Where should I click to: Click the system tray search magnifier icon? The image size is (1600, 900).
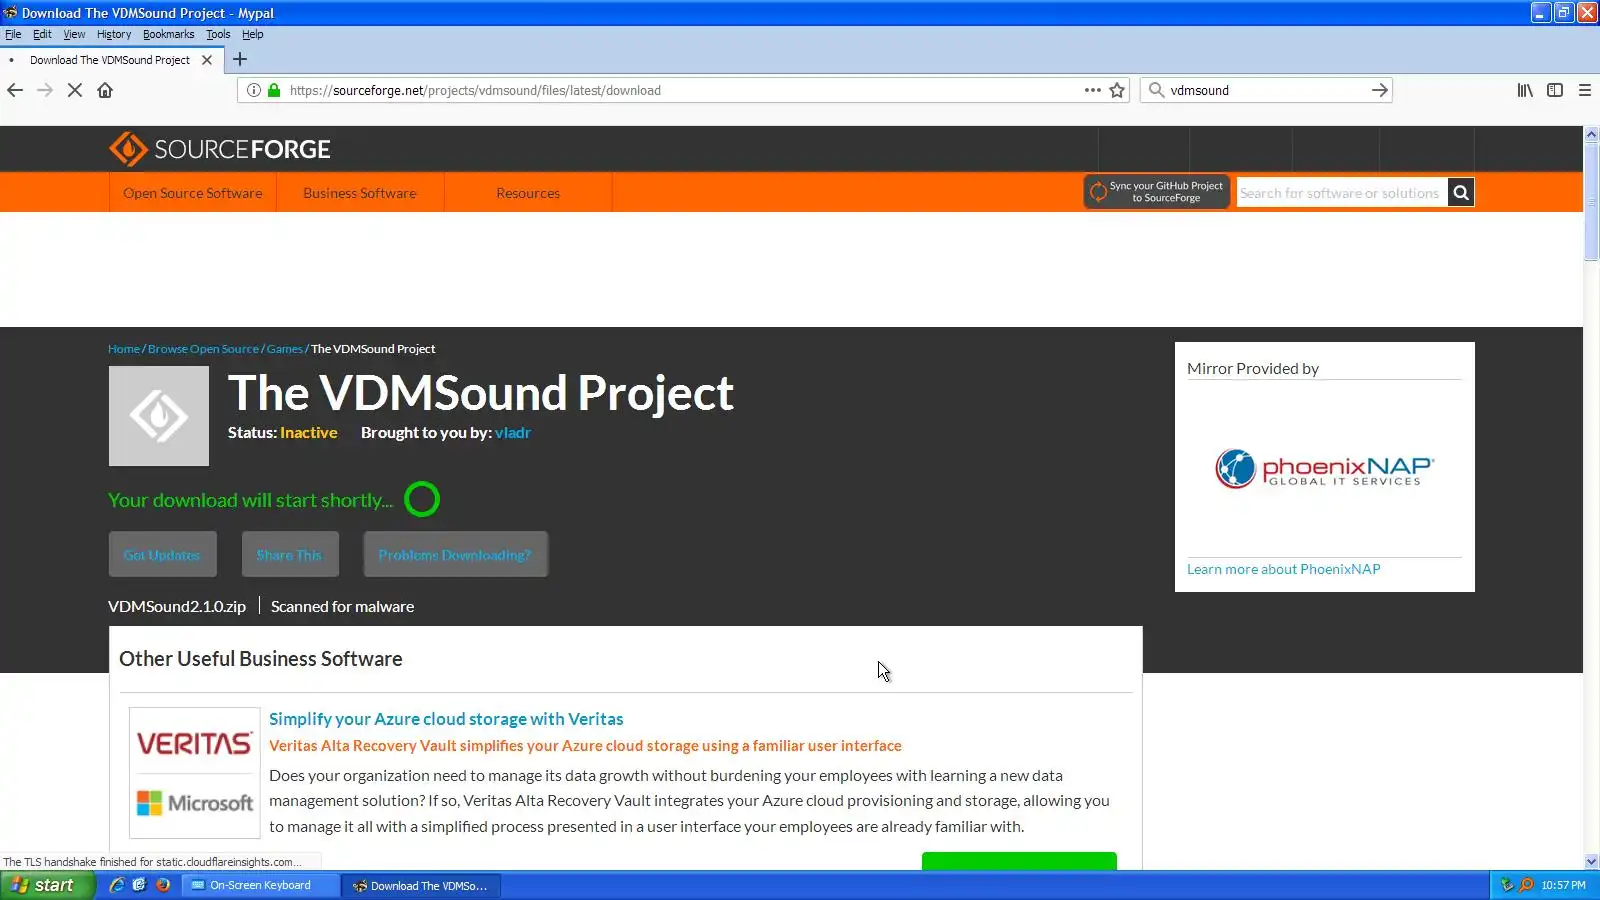(1526, 885)
